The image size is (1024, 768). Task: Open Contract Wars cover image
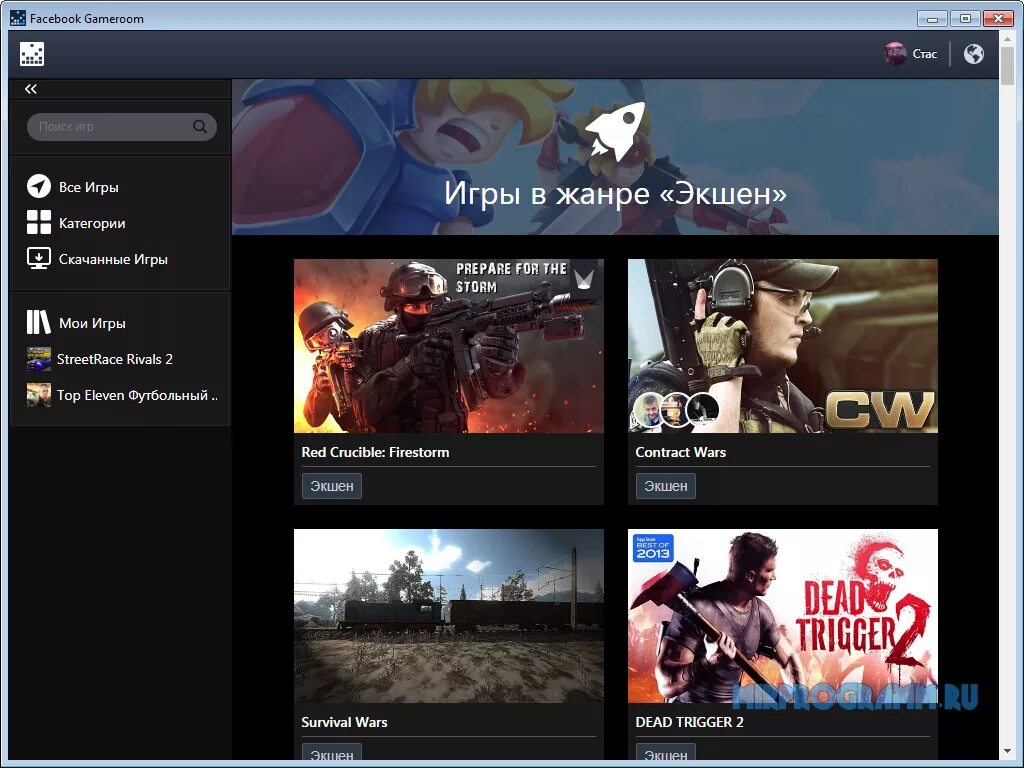pyautogui.click(x=782, y=346)
